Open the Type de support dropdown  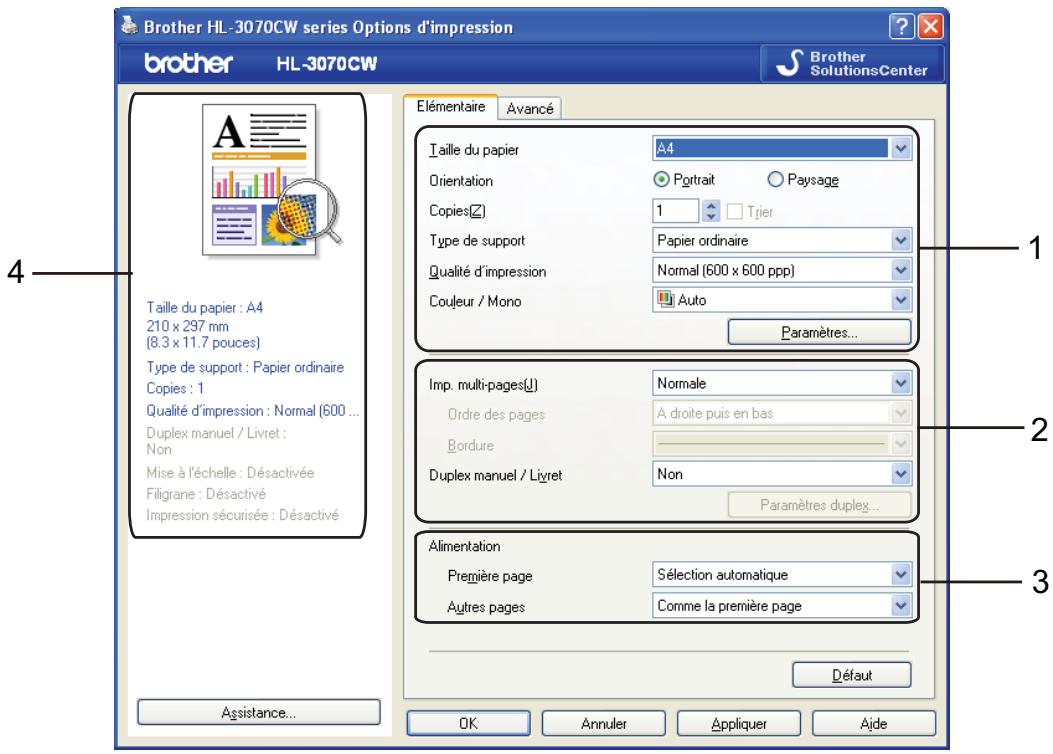(x=782, y=240)
